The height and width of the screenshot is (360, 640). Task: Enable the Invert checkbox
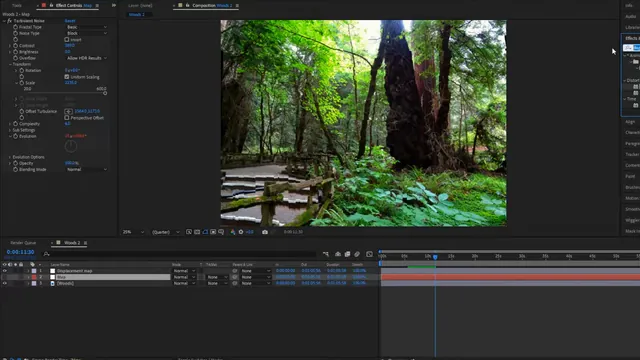click(67, 40)
